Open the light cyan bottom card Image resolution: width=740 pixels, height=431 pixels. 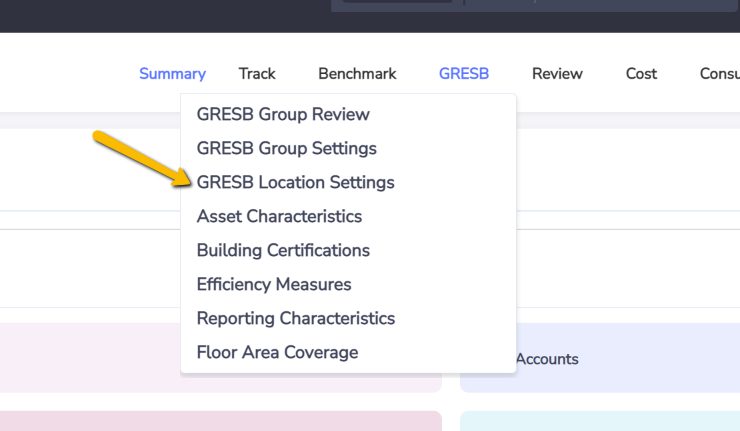click(x=600, y=421)
